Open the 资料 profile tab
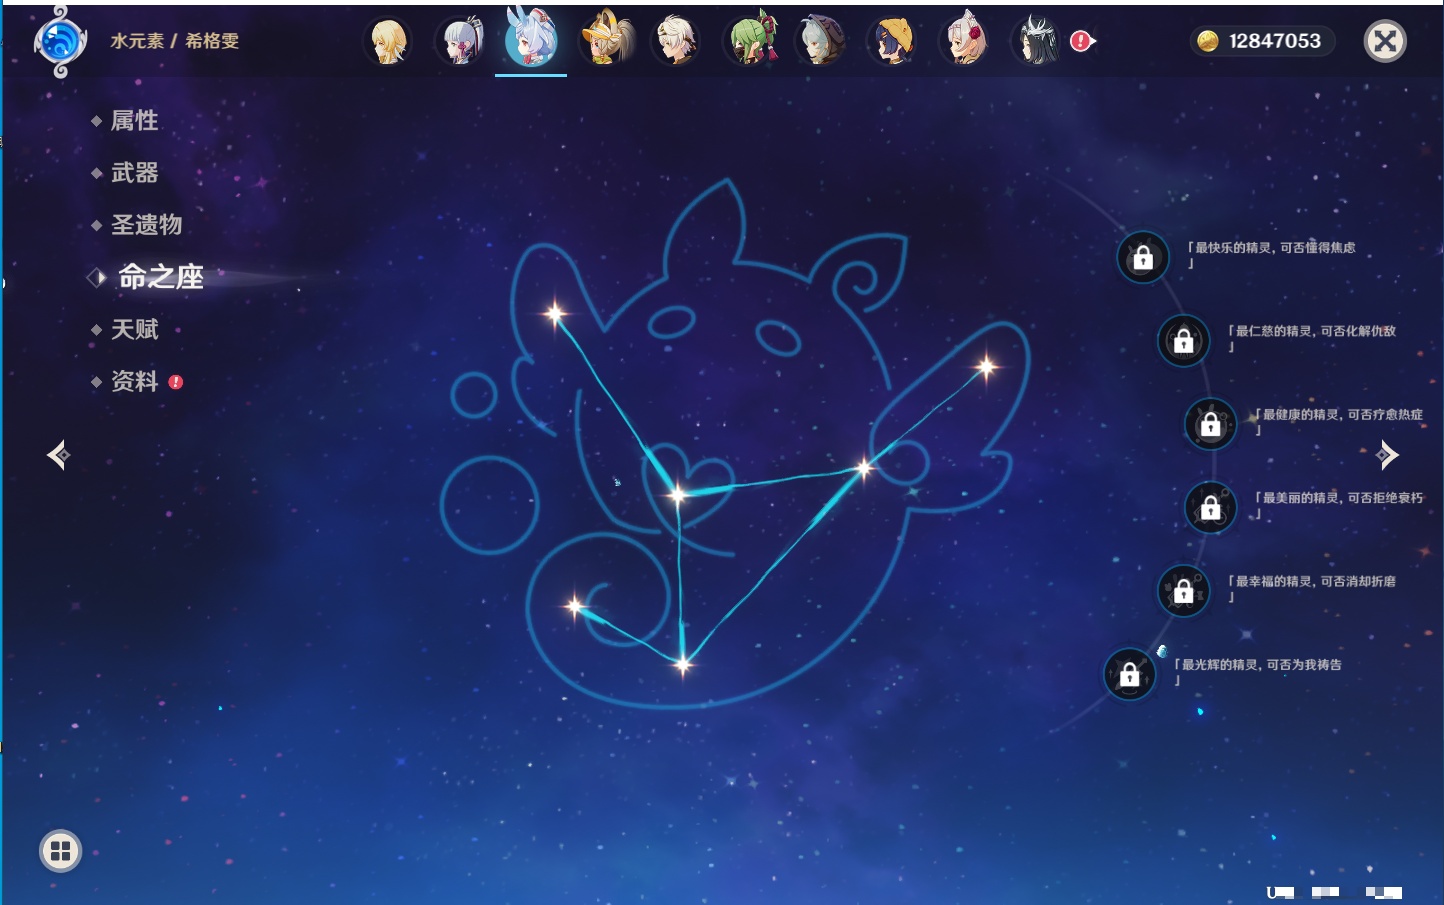Viewport: 1444px width, 905px height. click(x=134, y=381)
